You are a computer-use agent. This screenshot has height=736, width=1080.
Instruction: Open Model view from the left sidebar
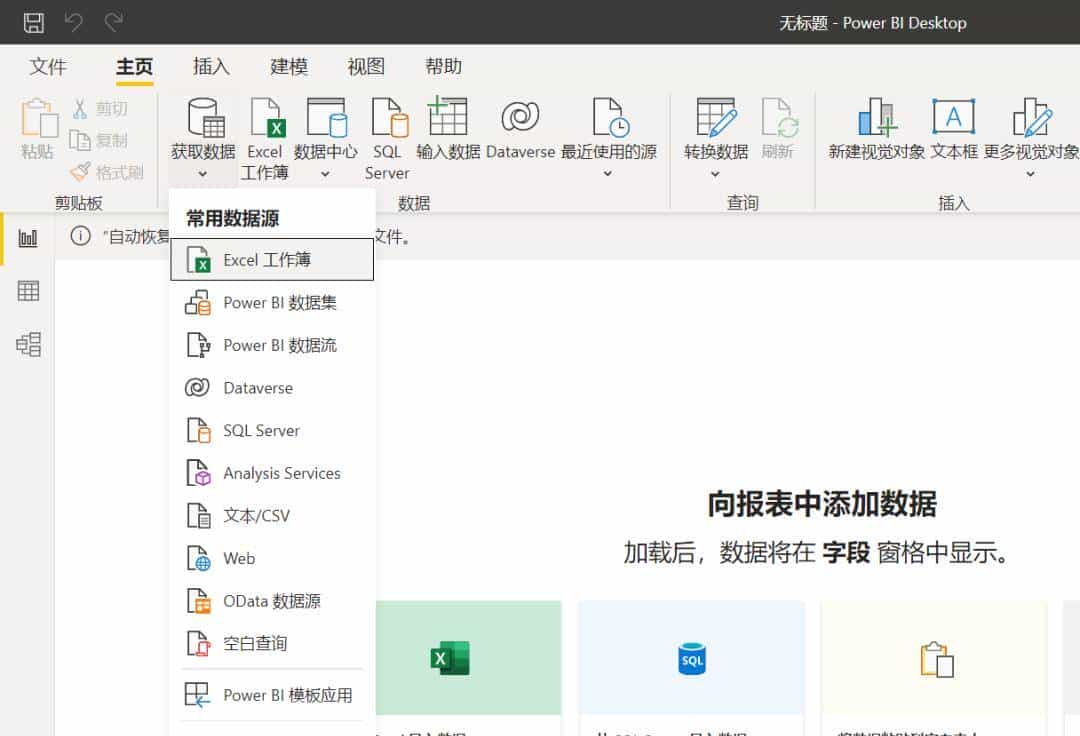pyautogui.click(x=28, y=345)
